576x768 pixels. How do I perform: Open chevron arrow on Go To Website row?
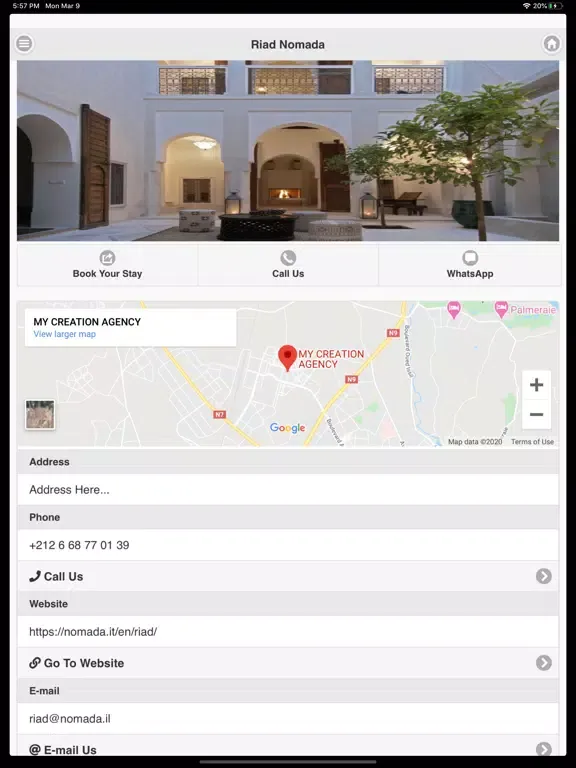point(544,663)
